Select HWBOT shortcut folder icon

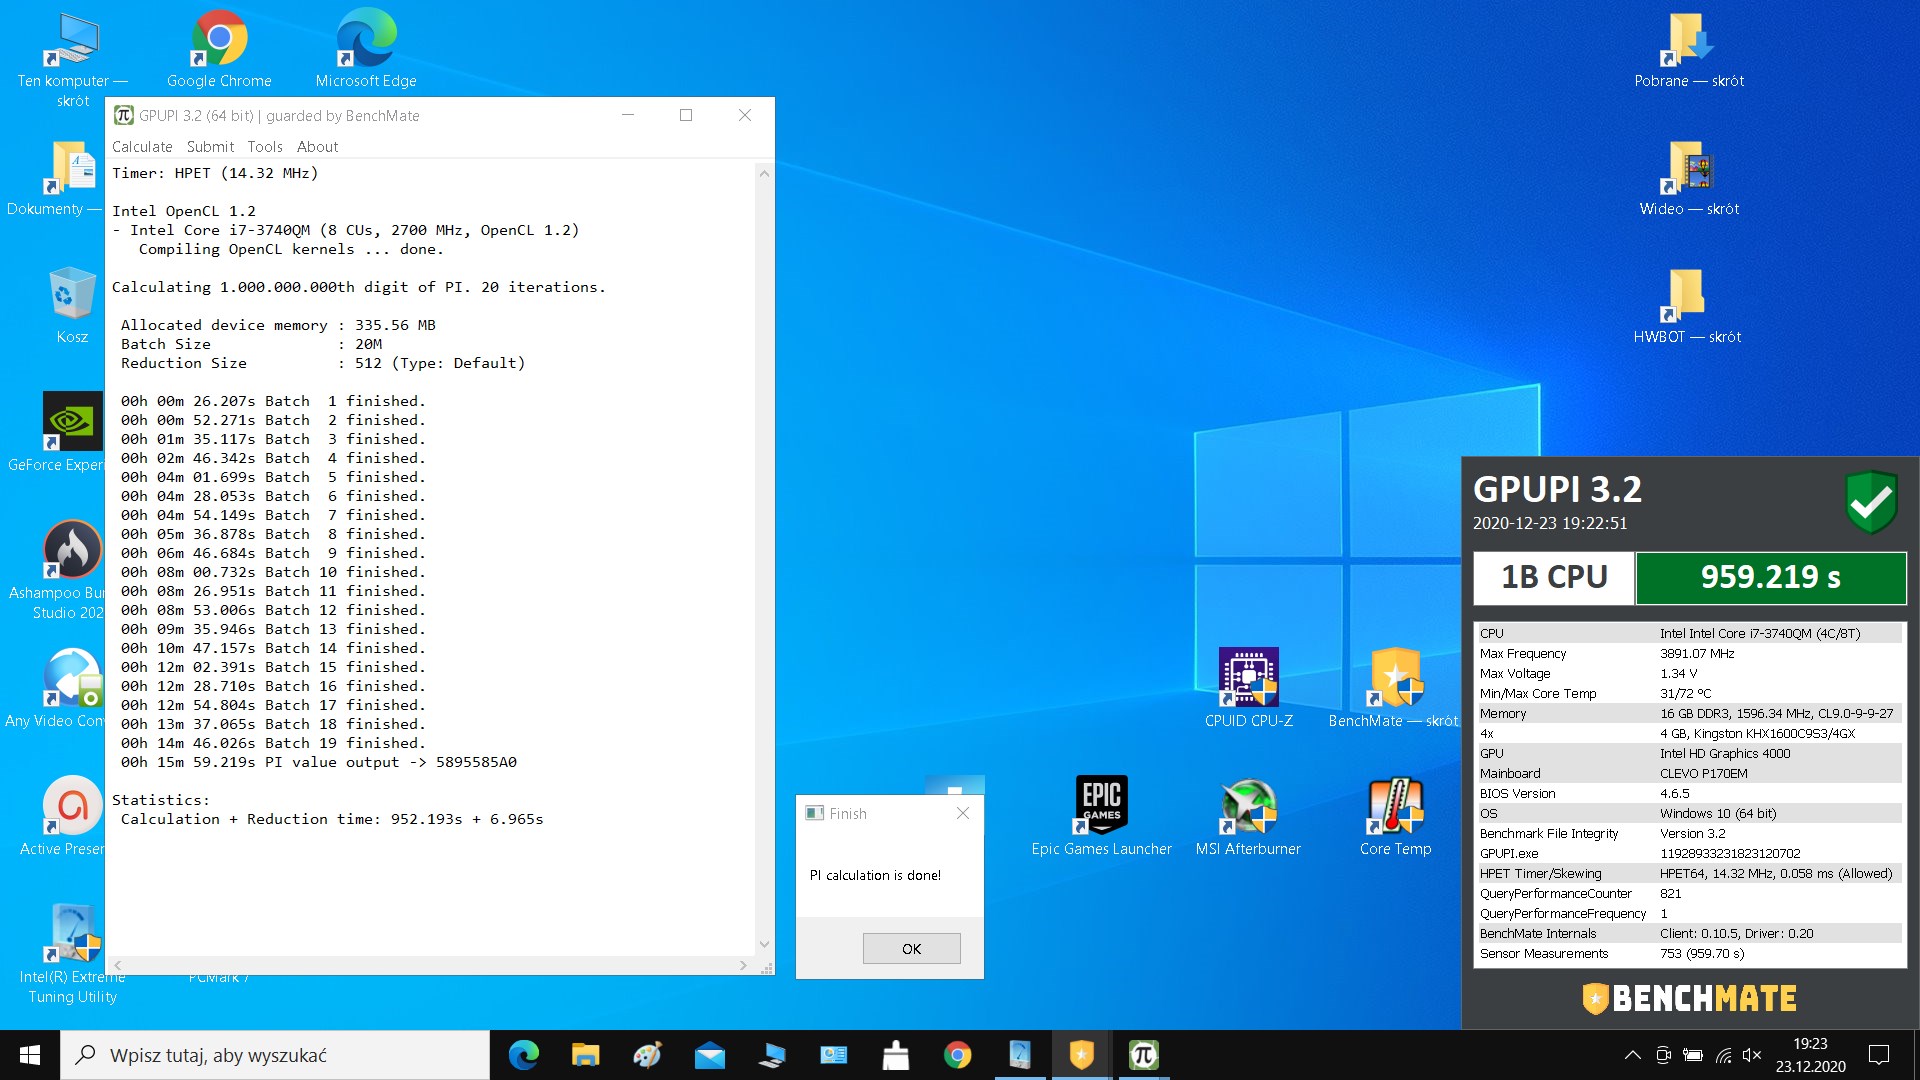(x=1687, y=306)
